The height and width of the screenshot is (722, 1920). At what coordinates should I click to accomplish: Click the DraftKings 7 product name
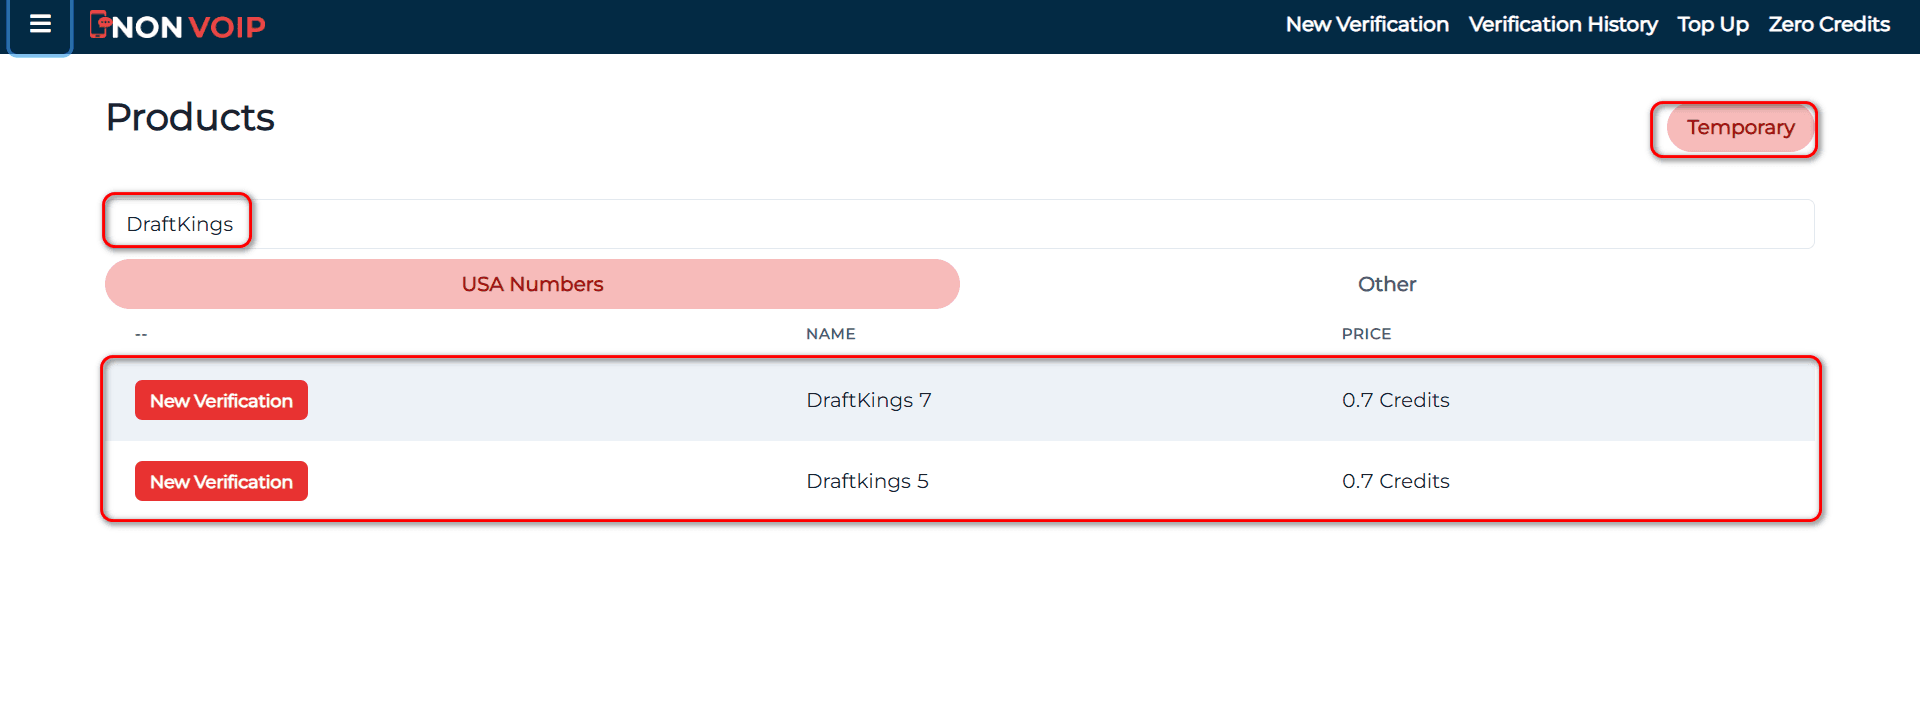(869, 400)
